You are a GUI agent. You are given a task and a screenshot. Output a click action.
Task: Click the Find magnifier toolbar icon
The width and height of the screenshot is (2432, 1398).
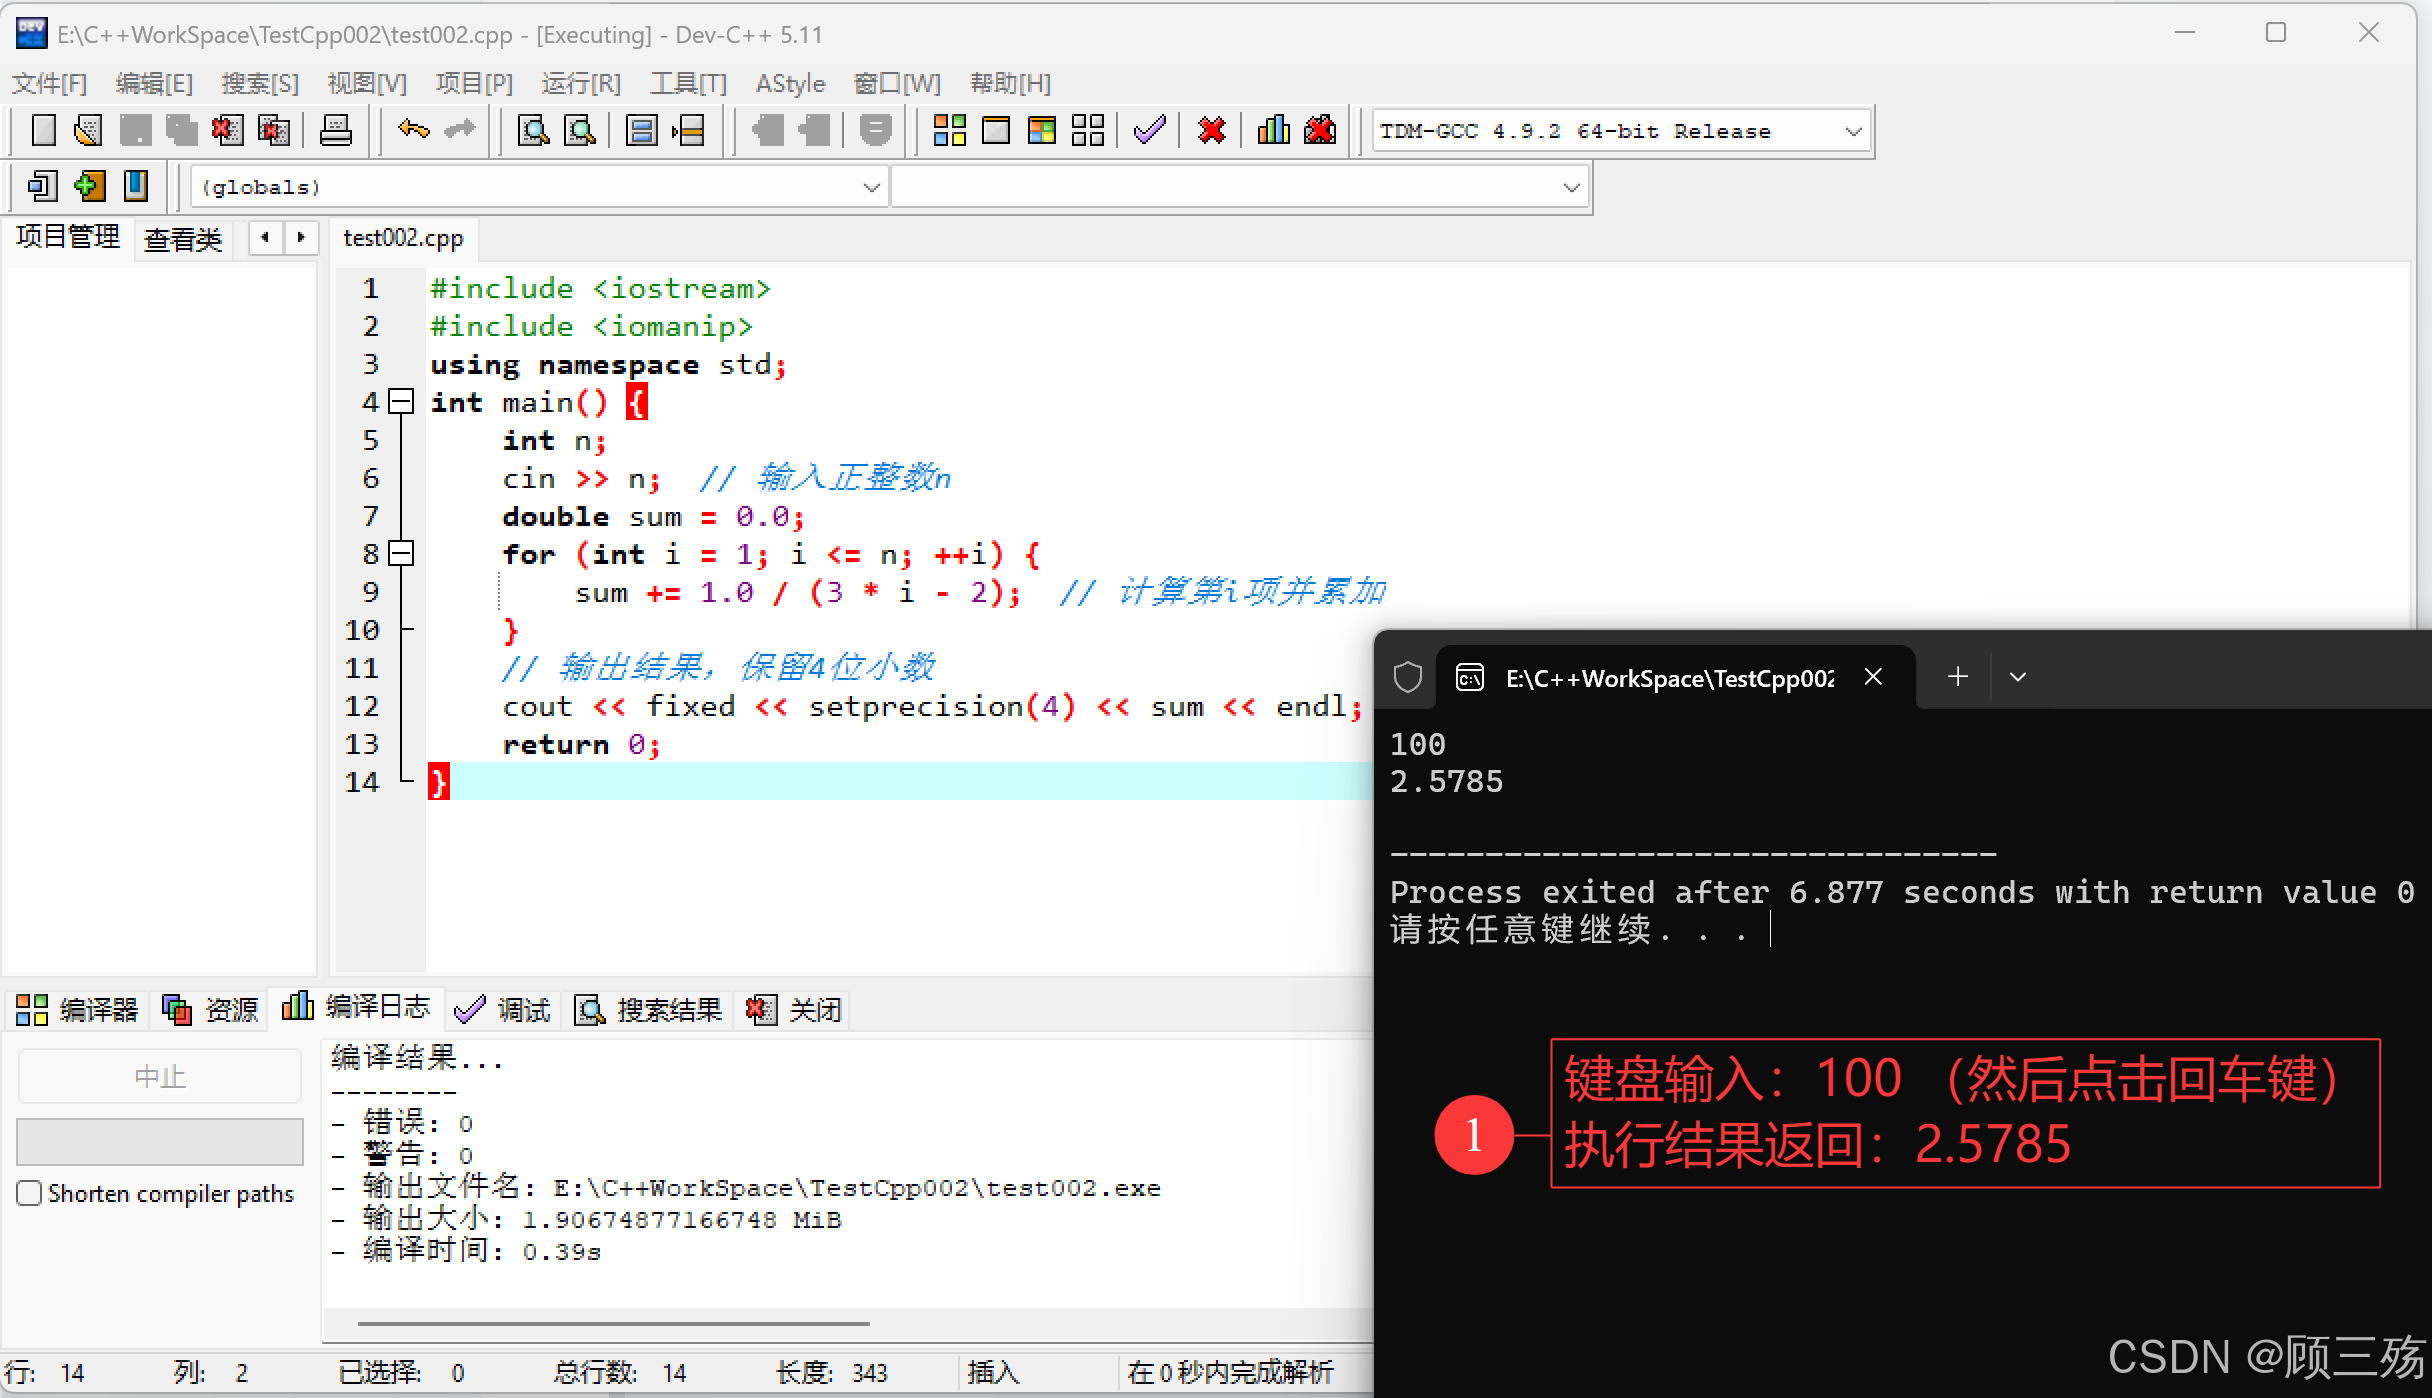(x=533, y=131)
